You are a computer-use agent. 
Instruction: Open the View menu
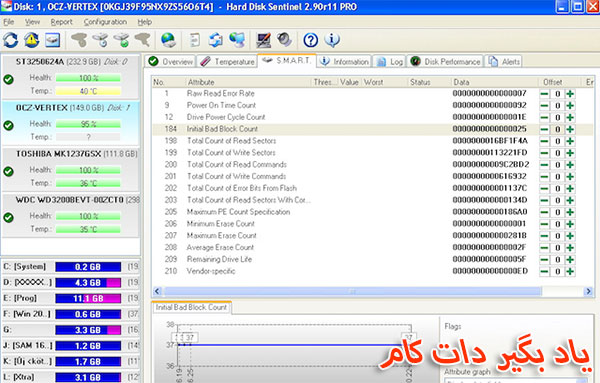32,22
